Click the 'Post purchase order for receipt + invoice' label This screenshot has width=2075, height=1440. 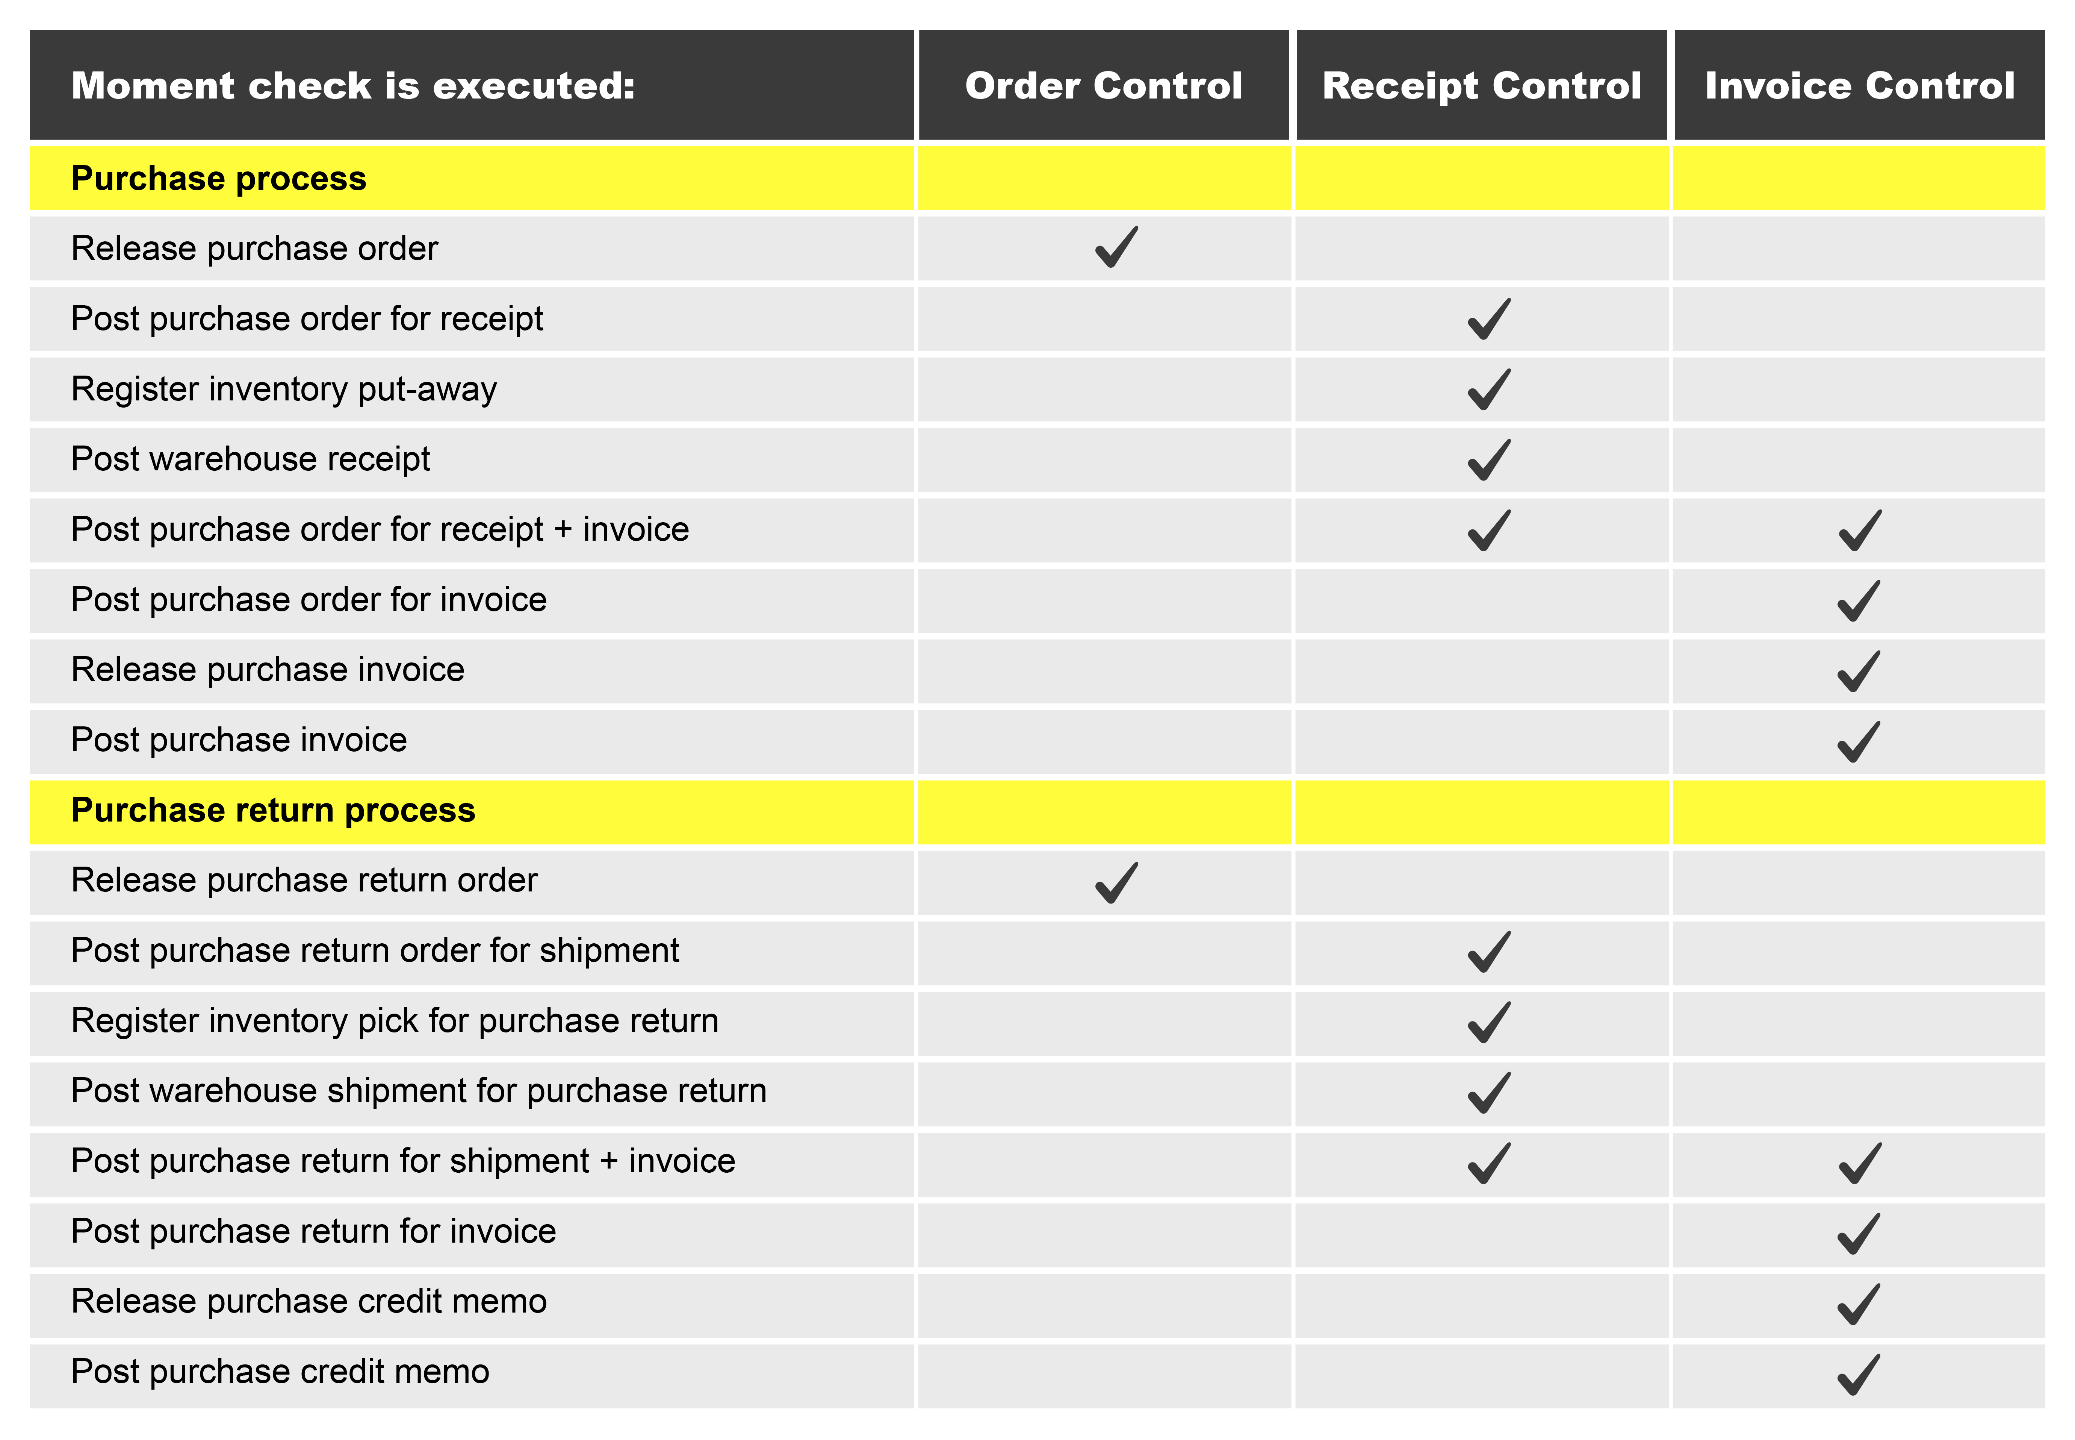click(x=380, y=529)
